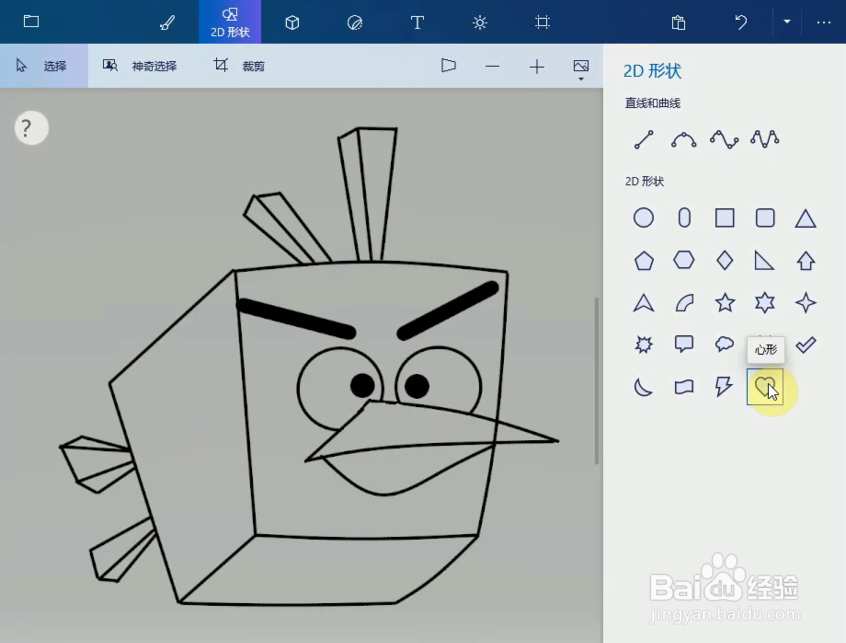846x643 pixels.
Task: Switch to the 2D 形状 tab
Action: 230,22
